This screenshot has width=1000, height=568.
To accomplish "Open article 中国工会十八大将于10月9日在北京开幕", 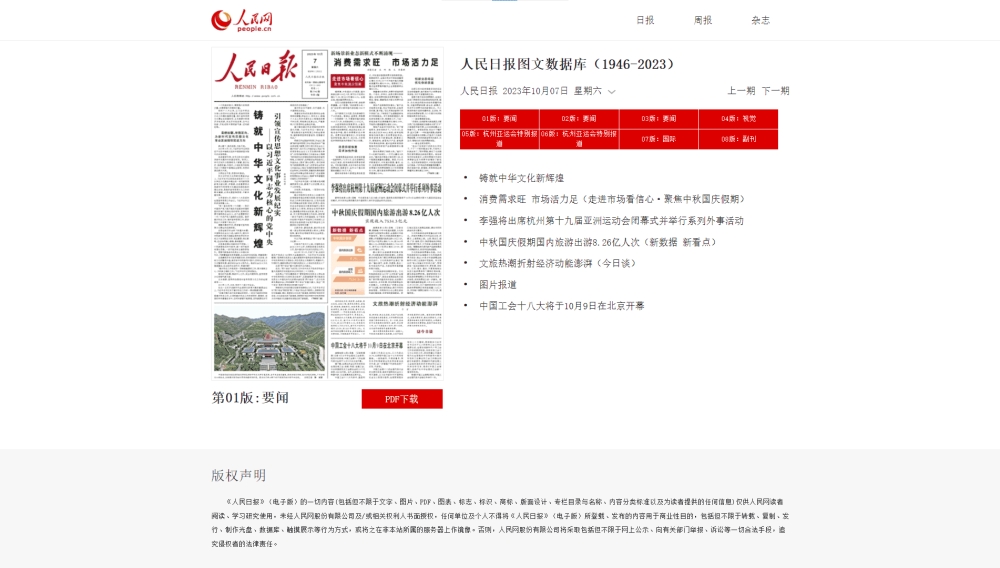I will tap(562, 305).
